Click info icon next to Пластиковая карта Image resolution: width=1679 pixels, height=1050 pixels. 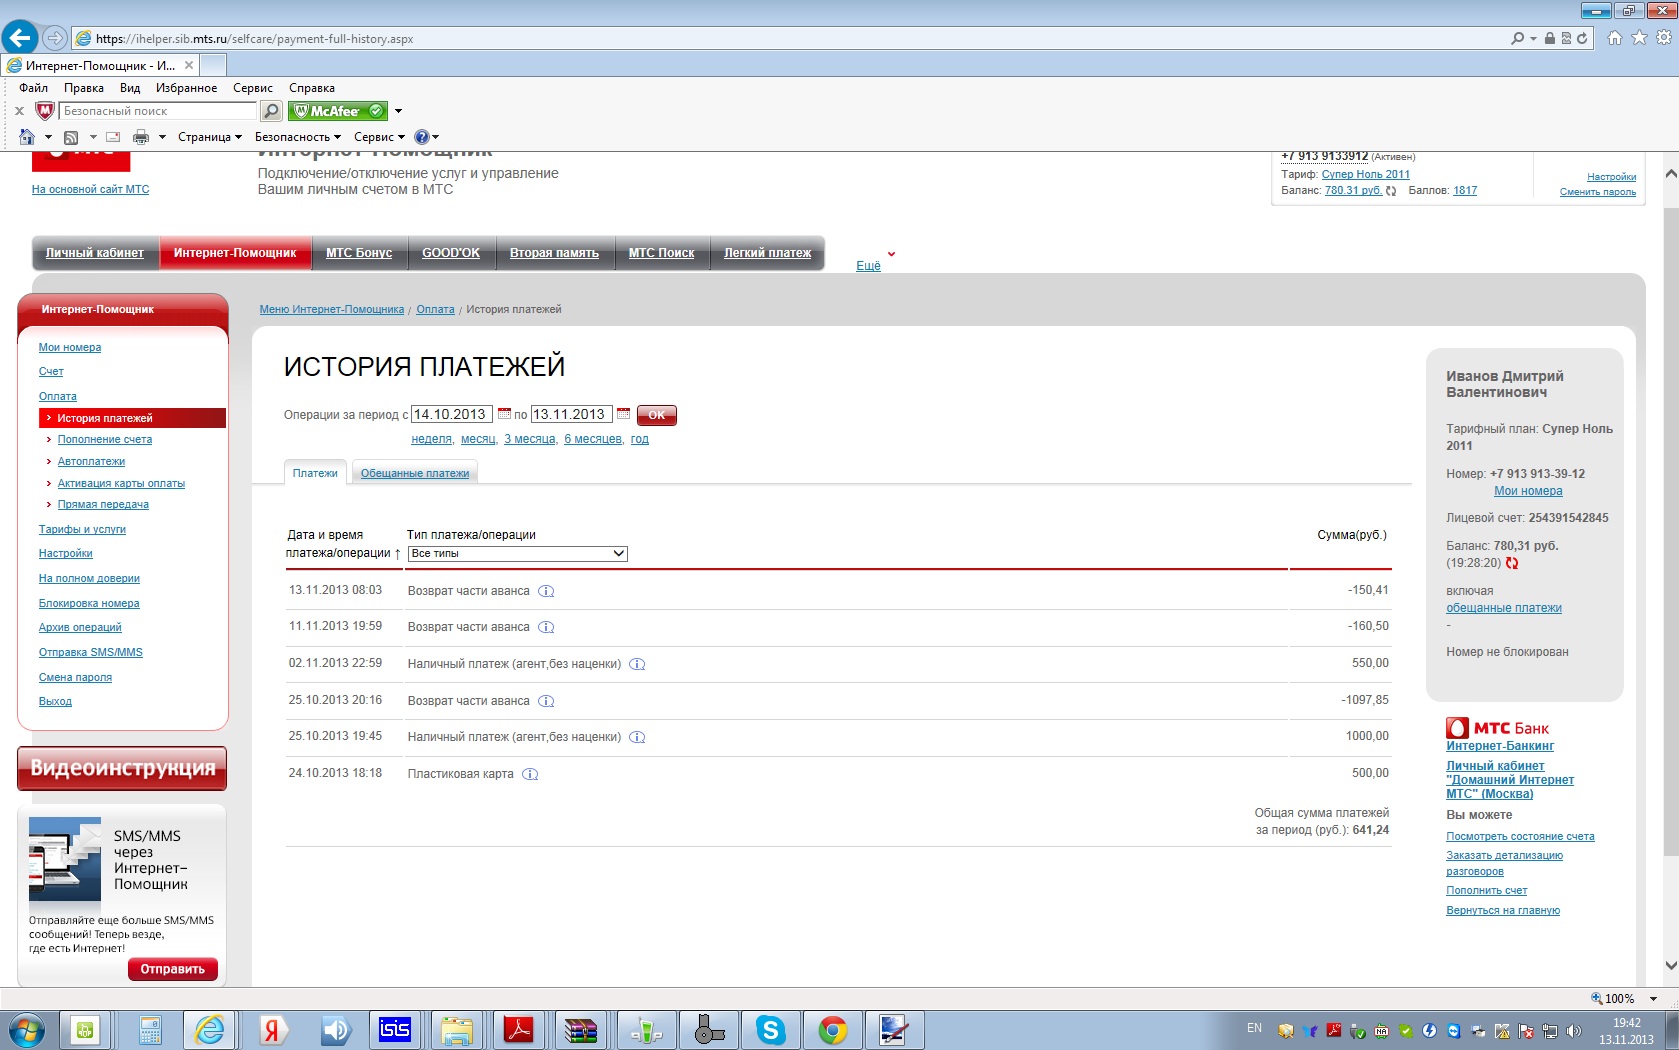click(x=530, y=774)
